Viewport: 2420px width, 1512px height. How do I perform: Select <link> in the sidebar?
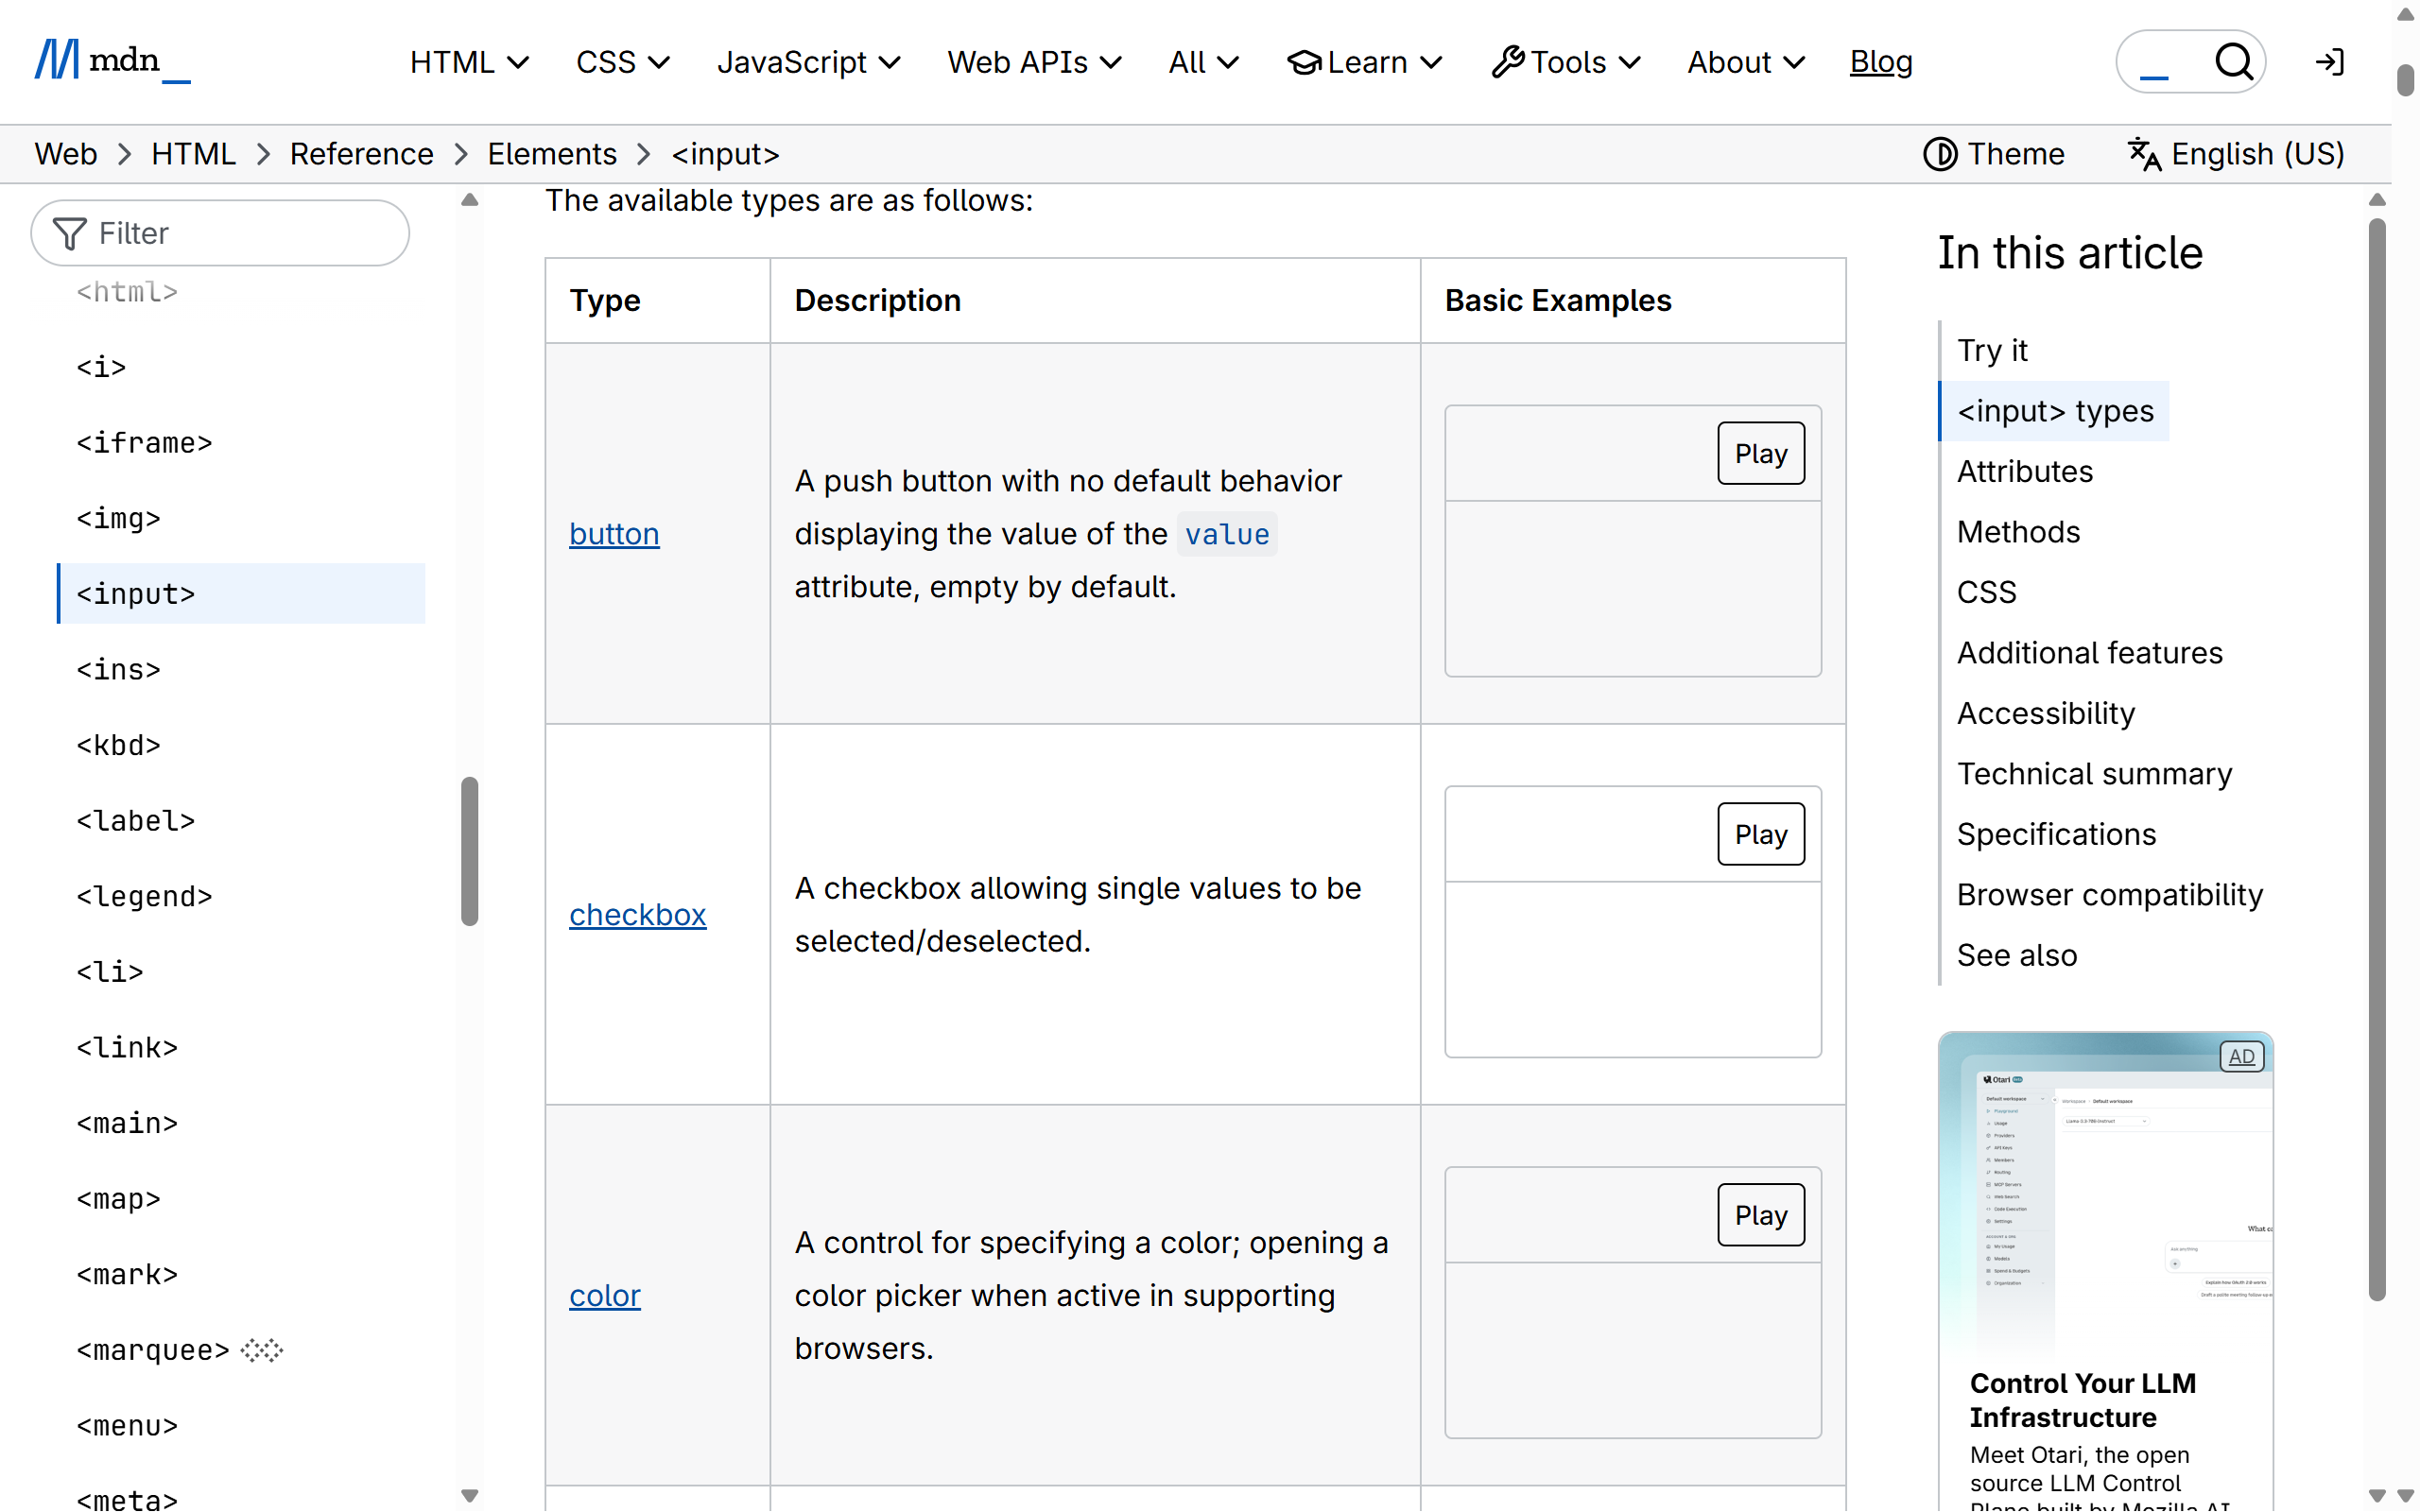point(240,1048)
